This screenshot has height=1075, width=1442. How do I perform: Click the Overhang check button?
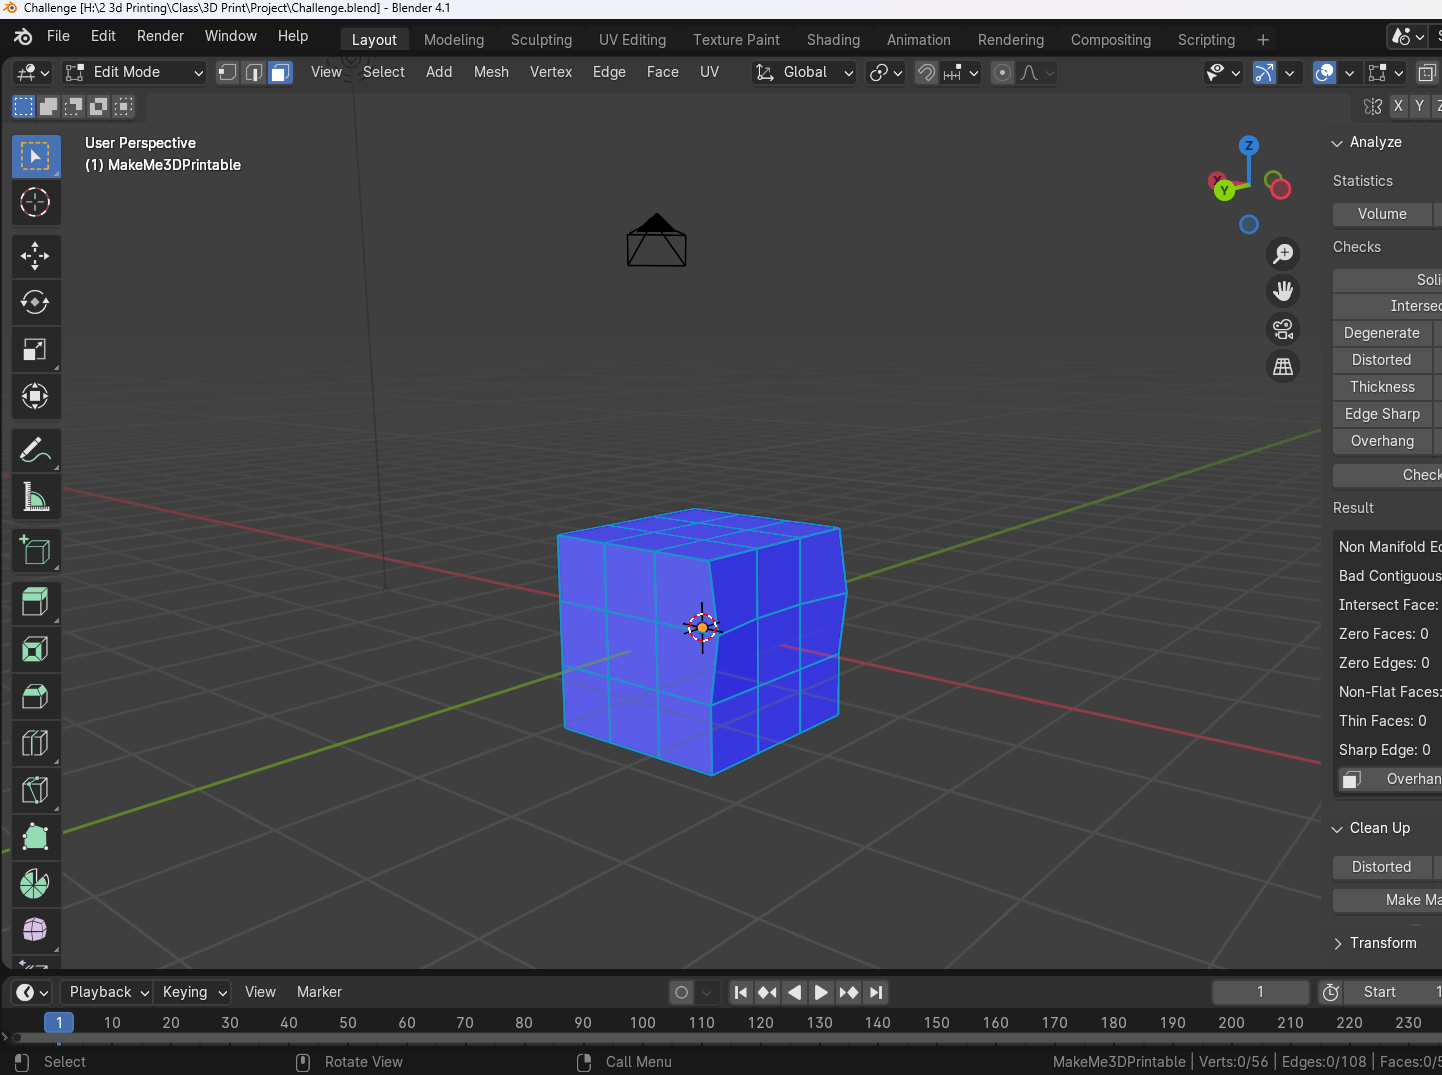tap(1382, 442)
